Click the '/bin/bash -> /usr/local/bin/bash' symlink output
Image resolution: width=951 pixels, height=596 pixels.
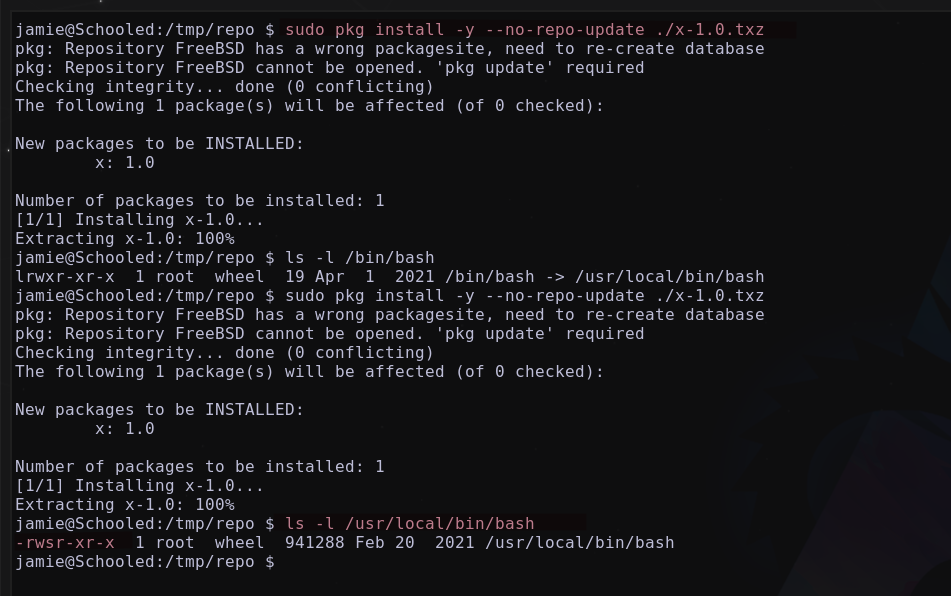pos(605,277)
